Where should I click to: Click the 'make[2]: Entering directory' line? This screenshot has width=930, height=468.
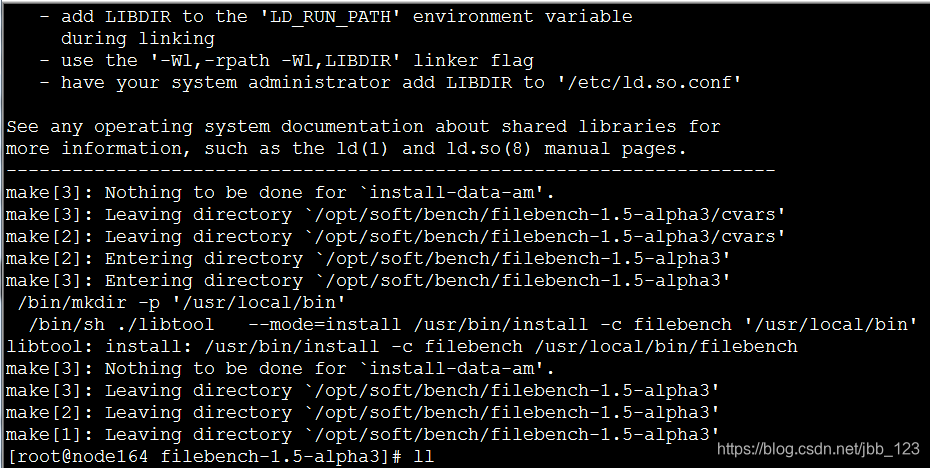click(368, 259)
